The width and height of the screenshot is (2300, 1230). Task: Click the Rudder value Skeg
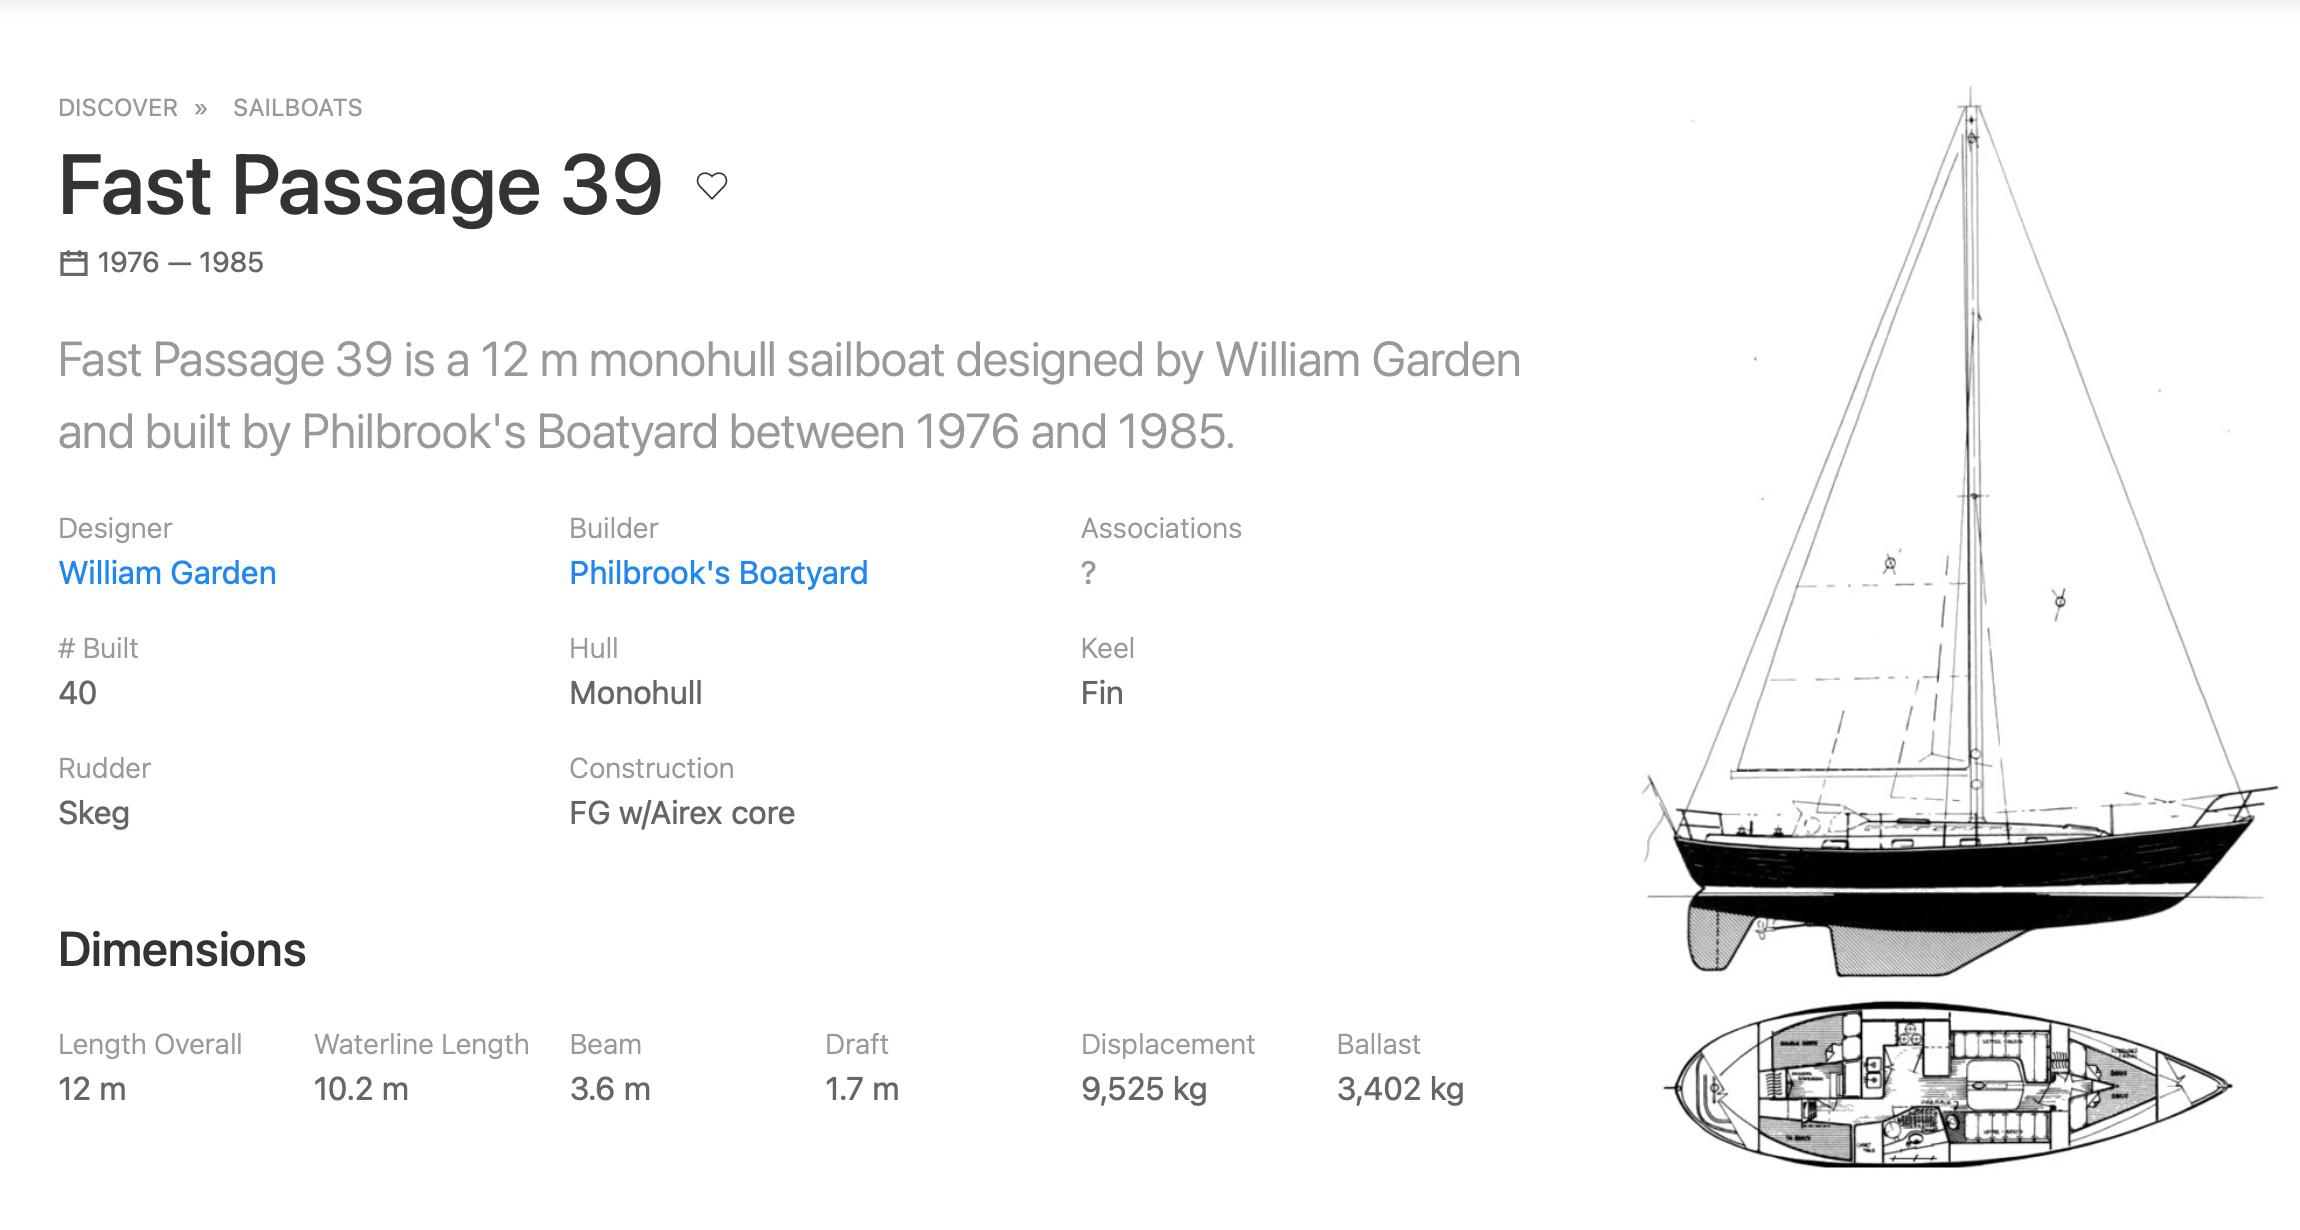94,813
